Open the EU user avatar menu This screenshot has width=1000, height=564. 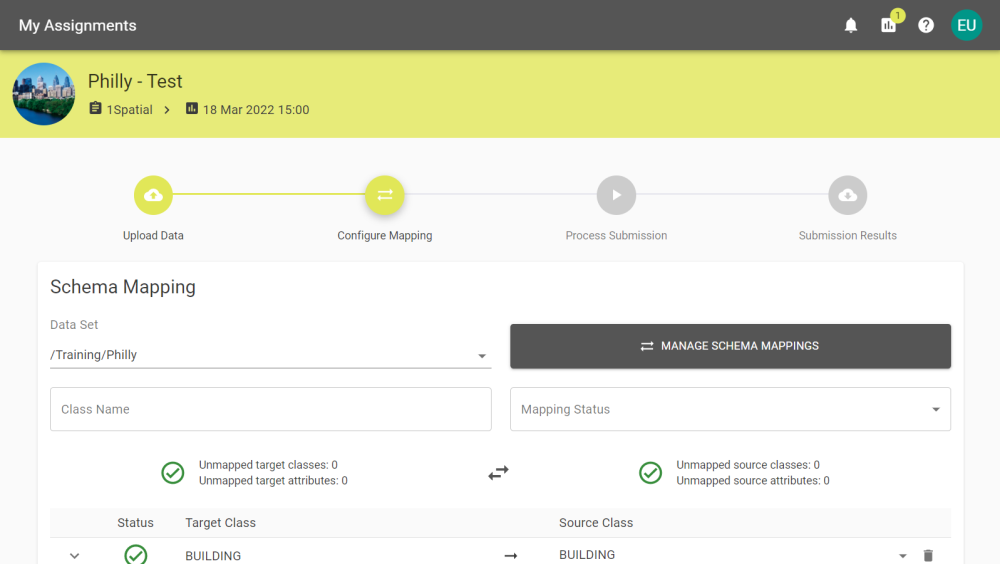pos(966,26)
